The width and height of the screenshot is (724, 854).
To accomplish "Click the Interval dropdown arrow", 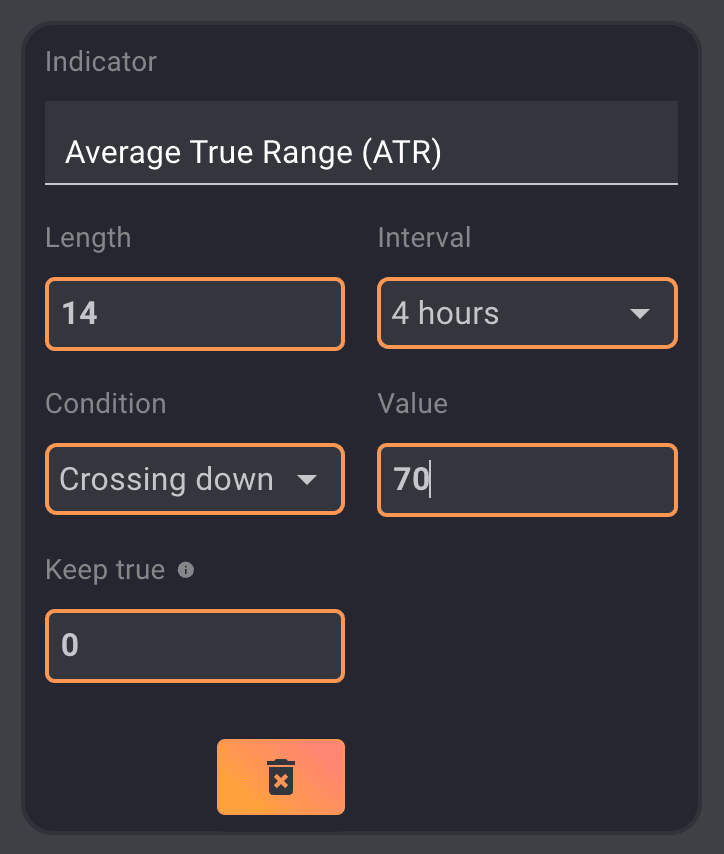I will (x=640, y=314).
